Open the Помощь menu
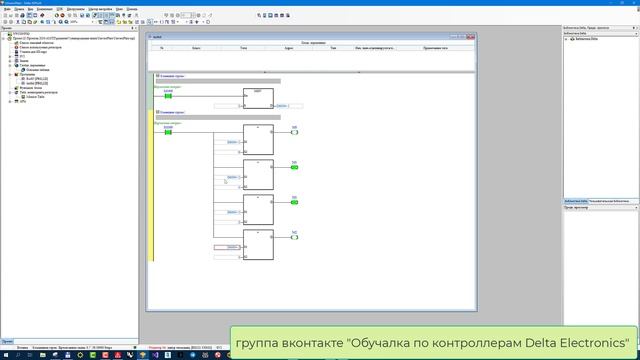640x360 pixels. 132,9
